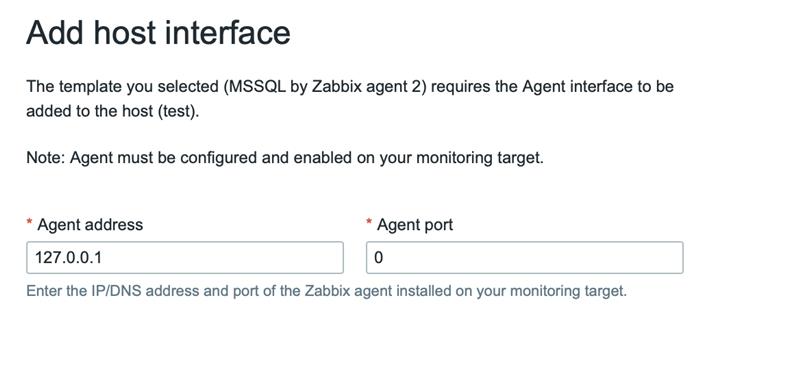Focus the Agent port input field
The height and width of the screenshot is (367, 800).
[x=524, y=257]
